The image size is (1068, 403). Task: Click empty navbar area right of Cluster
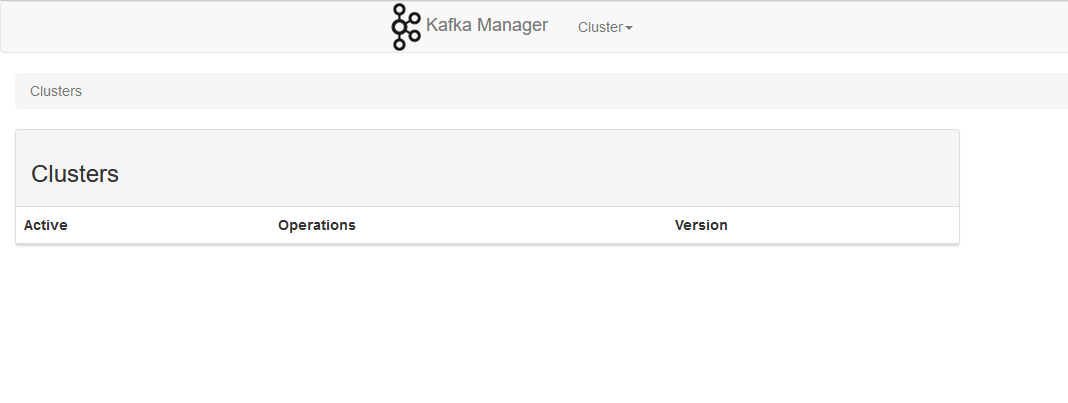coord(851,27)
